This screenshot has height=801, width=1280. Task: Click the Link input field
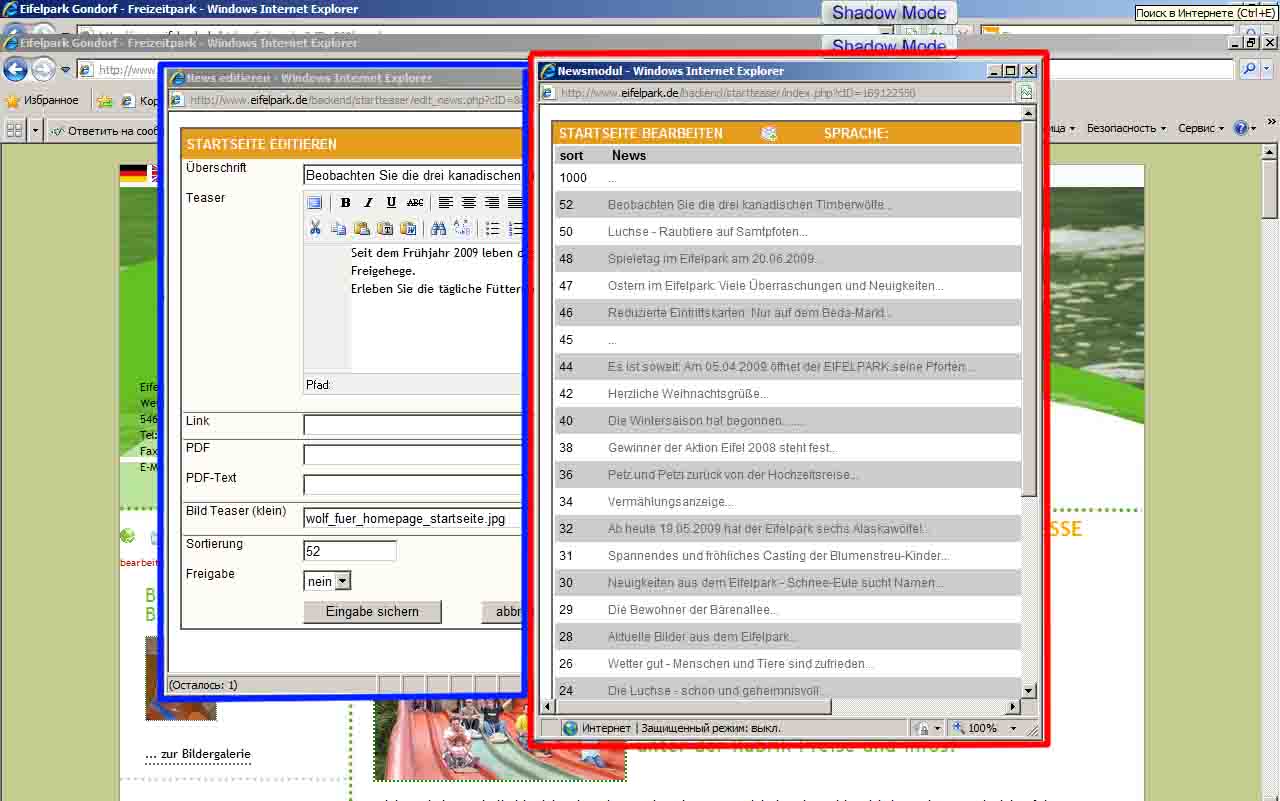(413, 425)
